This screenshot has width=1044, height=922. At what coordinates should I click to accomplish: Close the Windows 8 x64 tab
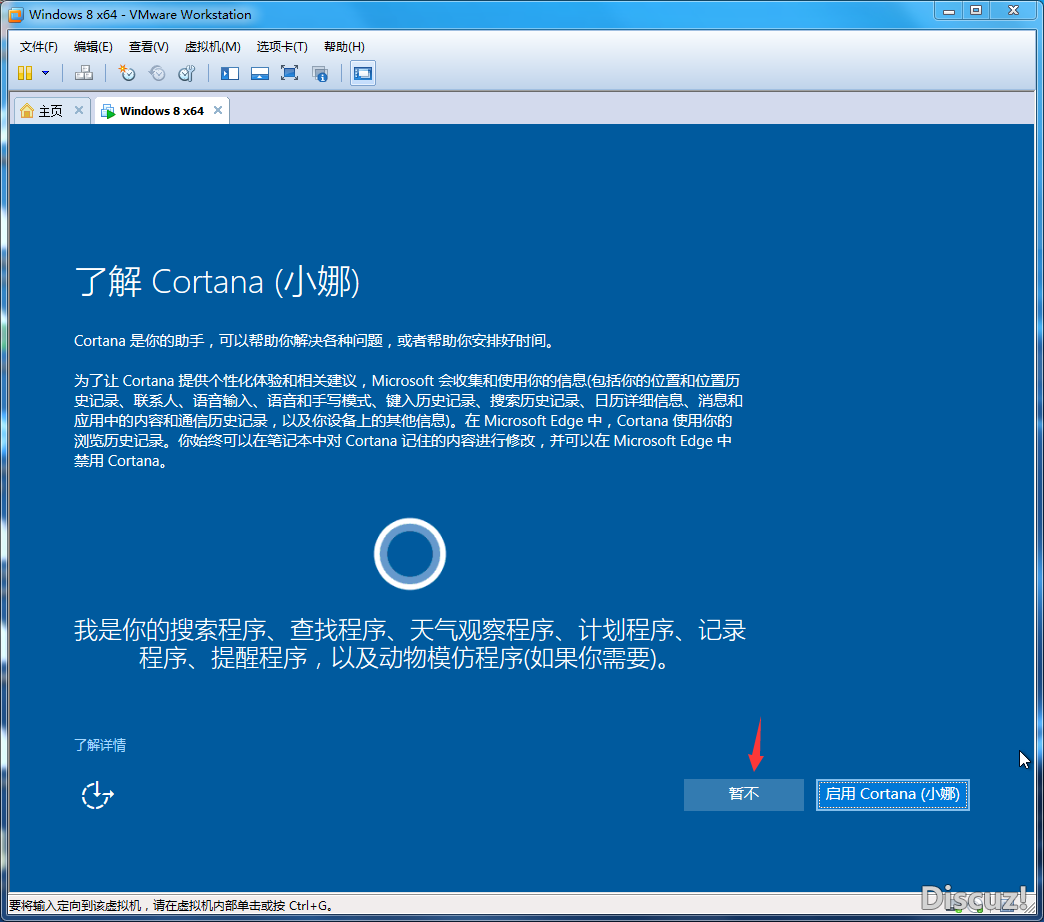click(x=218, y=110)
